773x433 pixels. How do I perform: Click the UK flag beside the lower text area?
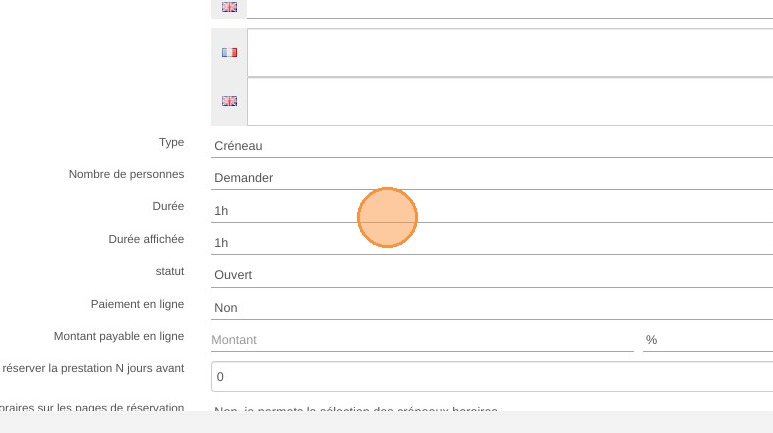(x=229, y=101)
